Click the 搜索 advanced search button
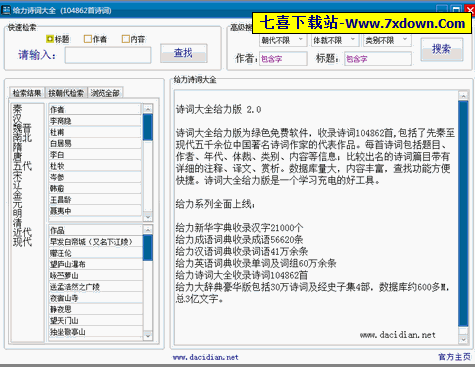The width and height of the screenshot is (475, 367). tap(441, 49)
